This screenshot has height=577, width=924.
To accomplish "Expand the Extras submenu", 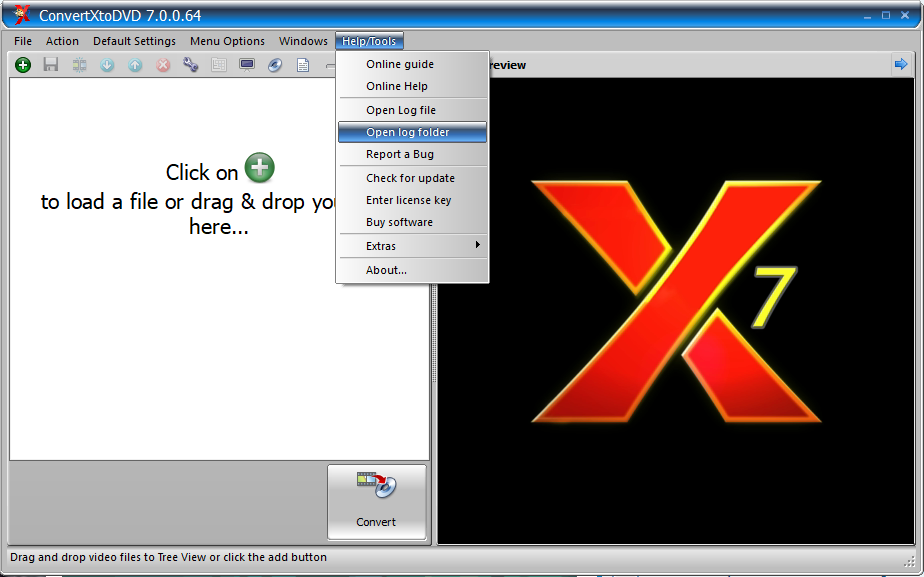I will click(x=412, y=246).
